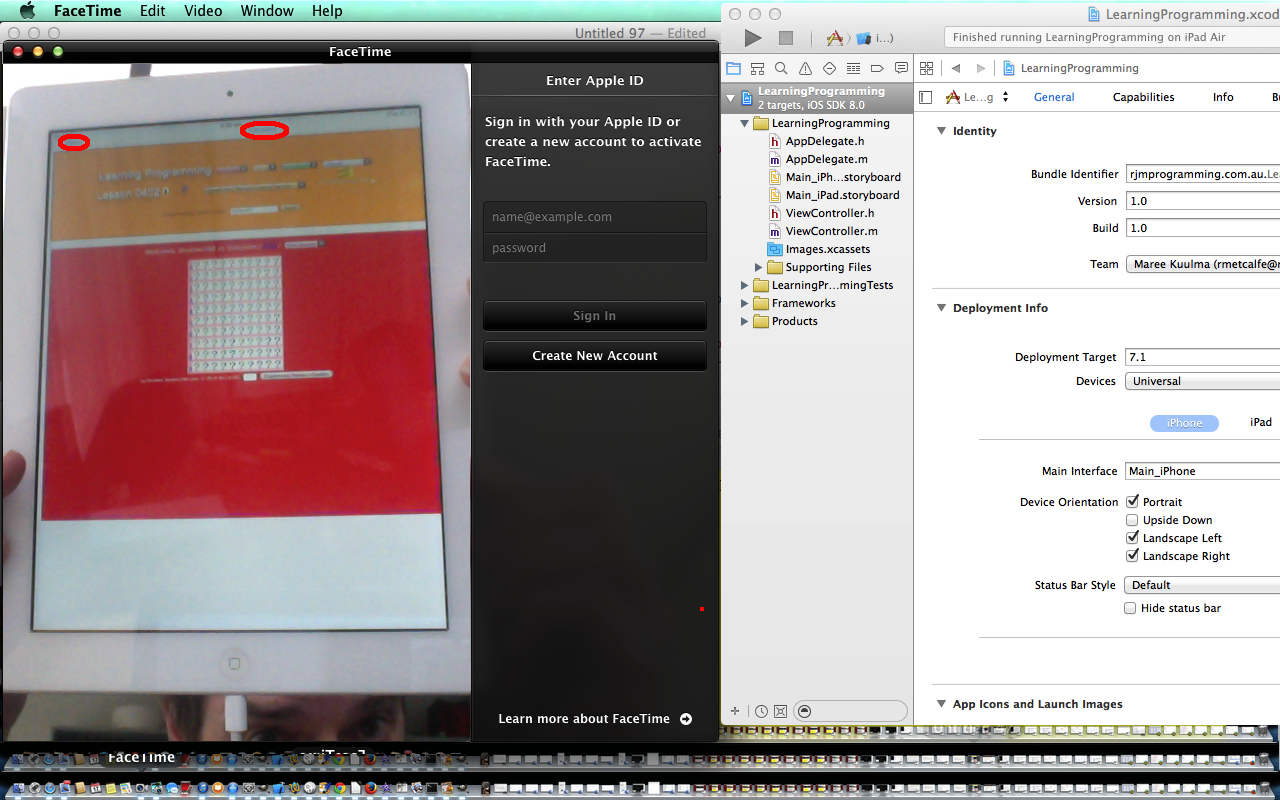Select AppDelegate.h in the navigator
Image resolution: width=1280 pixels, height=800 pixels.
click(x=816, y=141)
